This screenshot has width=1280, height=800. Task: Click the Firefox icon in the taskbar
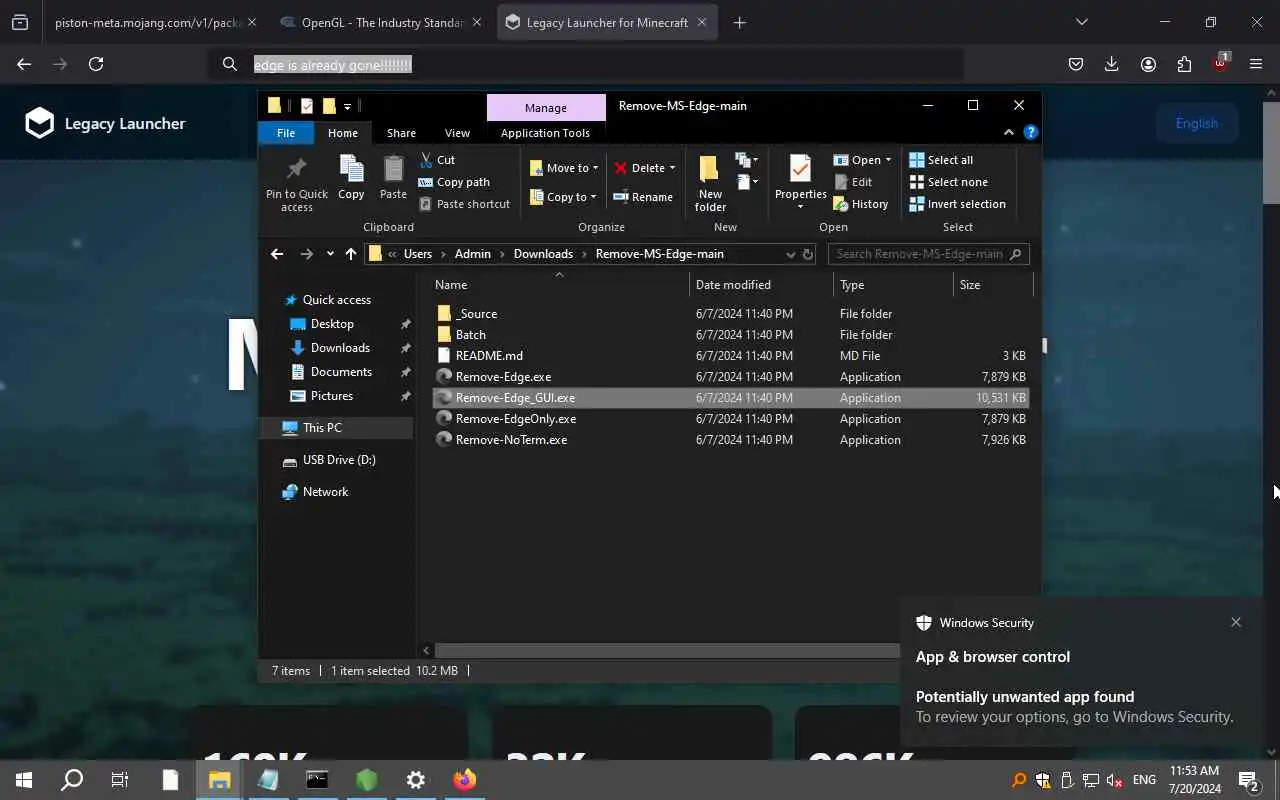point(465,780)
